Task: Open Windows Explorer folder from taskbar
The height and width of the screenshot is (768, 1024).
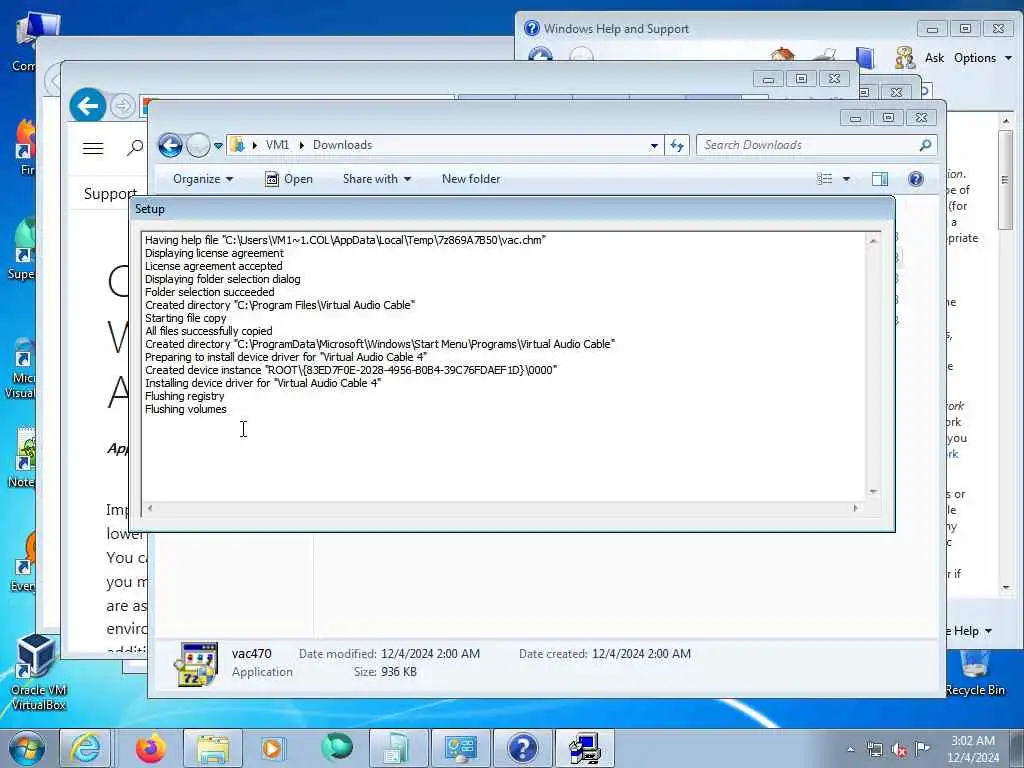Action: pos(213,748)
